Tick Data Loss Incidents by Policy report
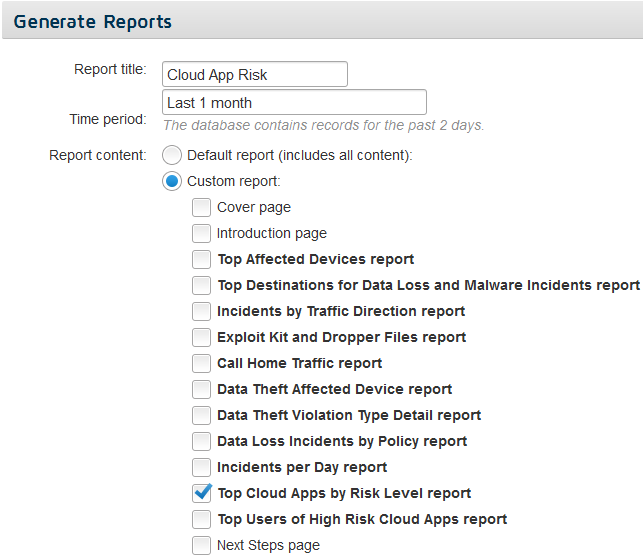Viewport: 644px width, 555px height. point(201,441)
